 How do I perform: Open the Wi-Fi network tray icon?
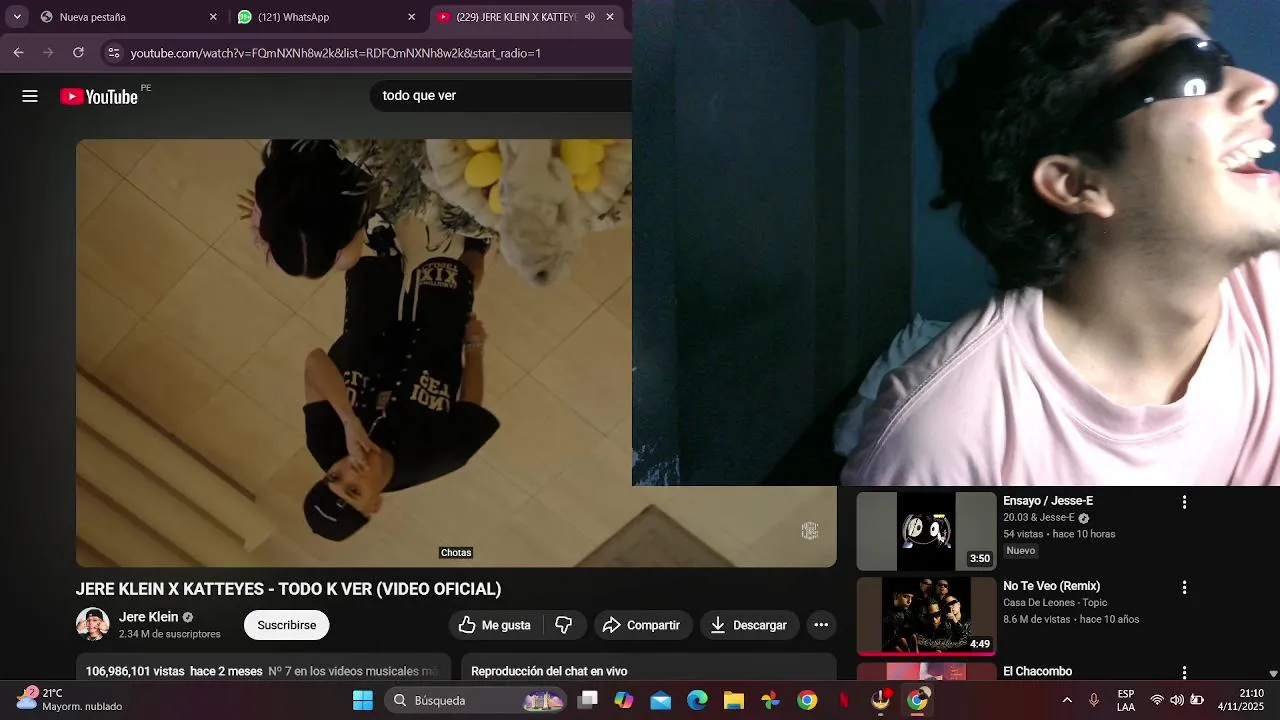point(1157,700)
